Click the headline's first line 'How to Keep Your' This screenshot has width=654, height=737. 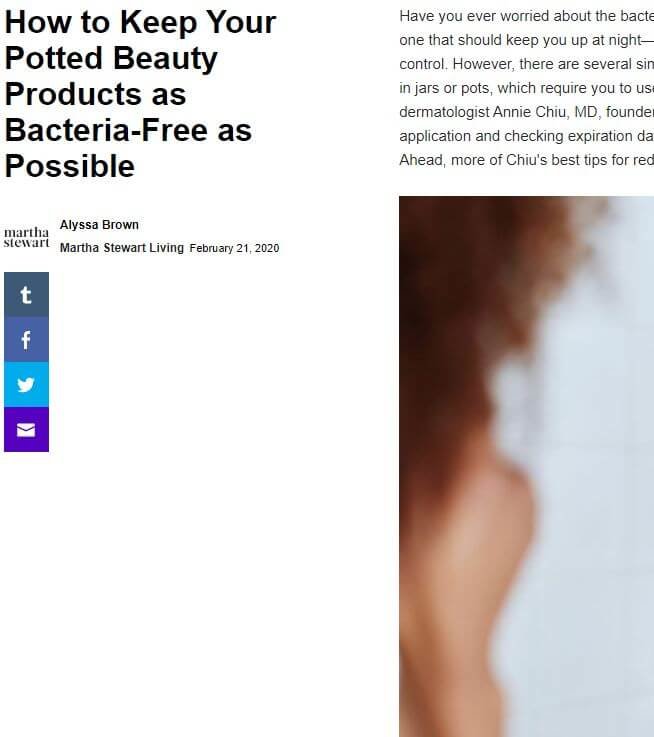(x=140, y=22)
